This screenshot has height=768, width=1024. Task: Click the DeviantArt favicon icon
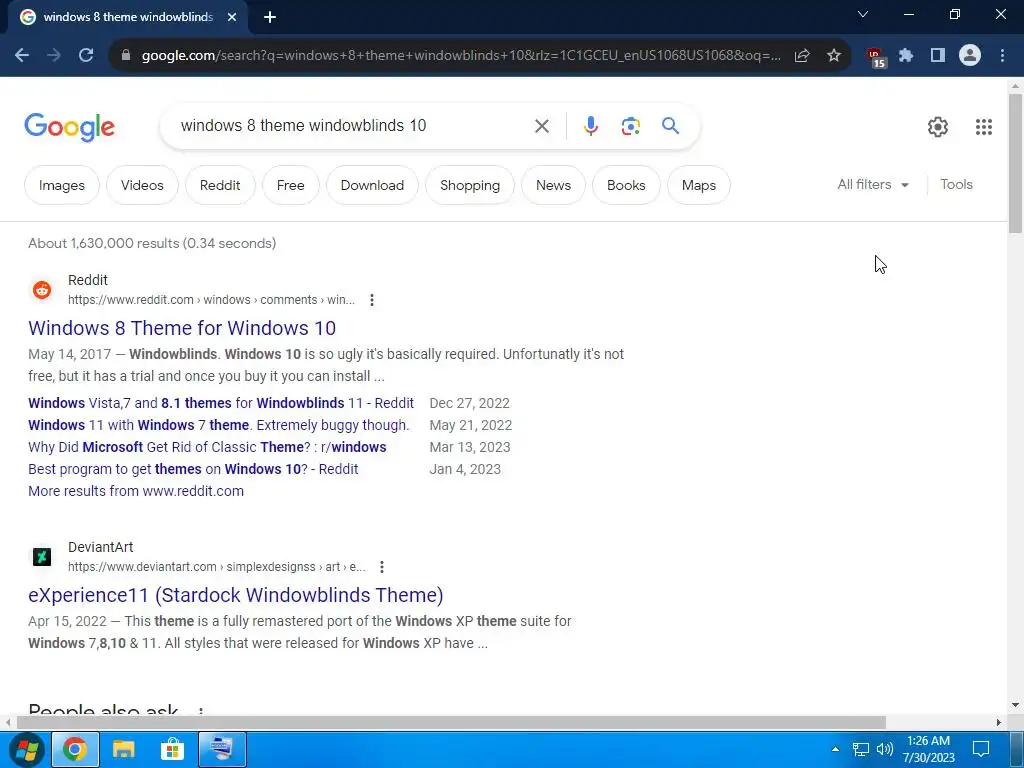tap(42, 556)
